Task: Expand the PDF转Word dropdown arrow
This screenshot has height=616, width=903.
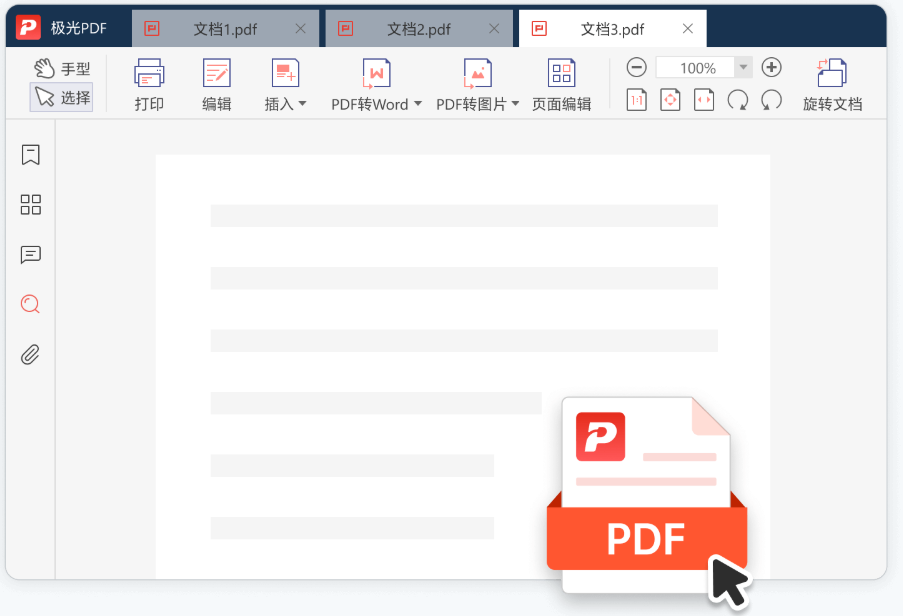Action: pos(418,104)
